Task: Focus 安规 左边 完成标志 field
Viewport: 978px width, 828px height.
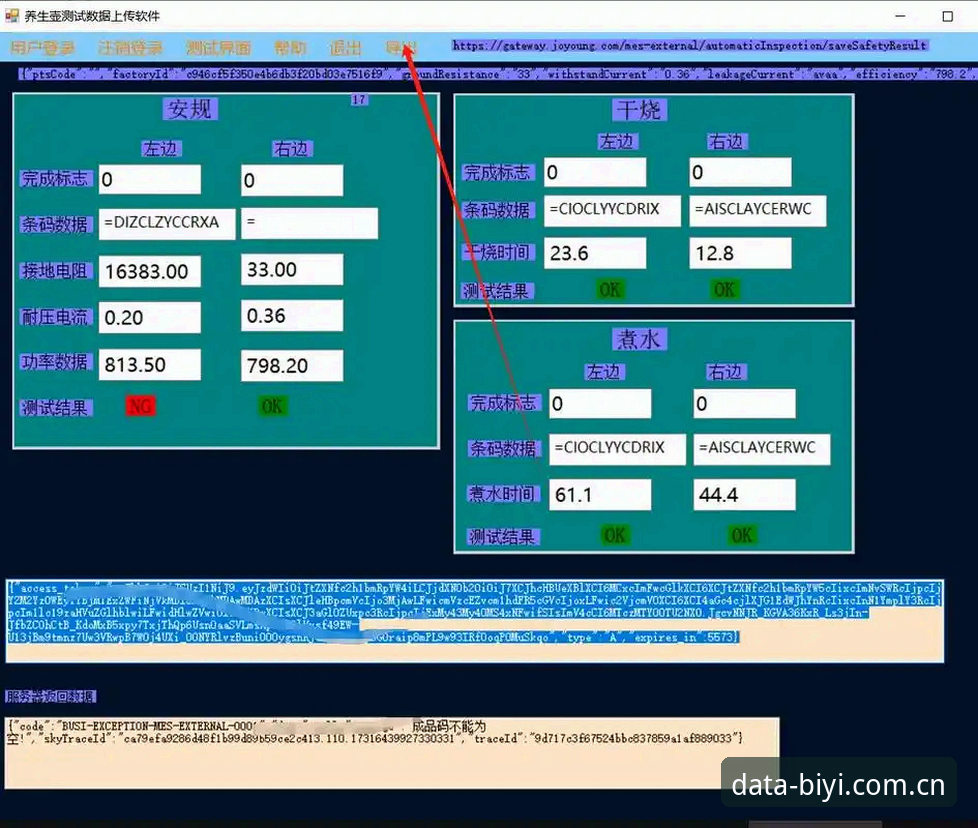Action: pos(150,180)
